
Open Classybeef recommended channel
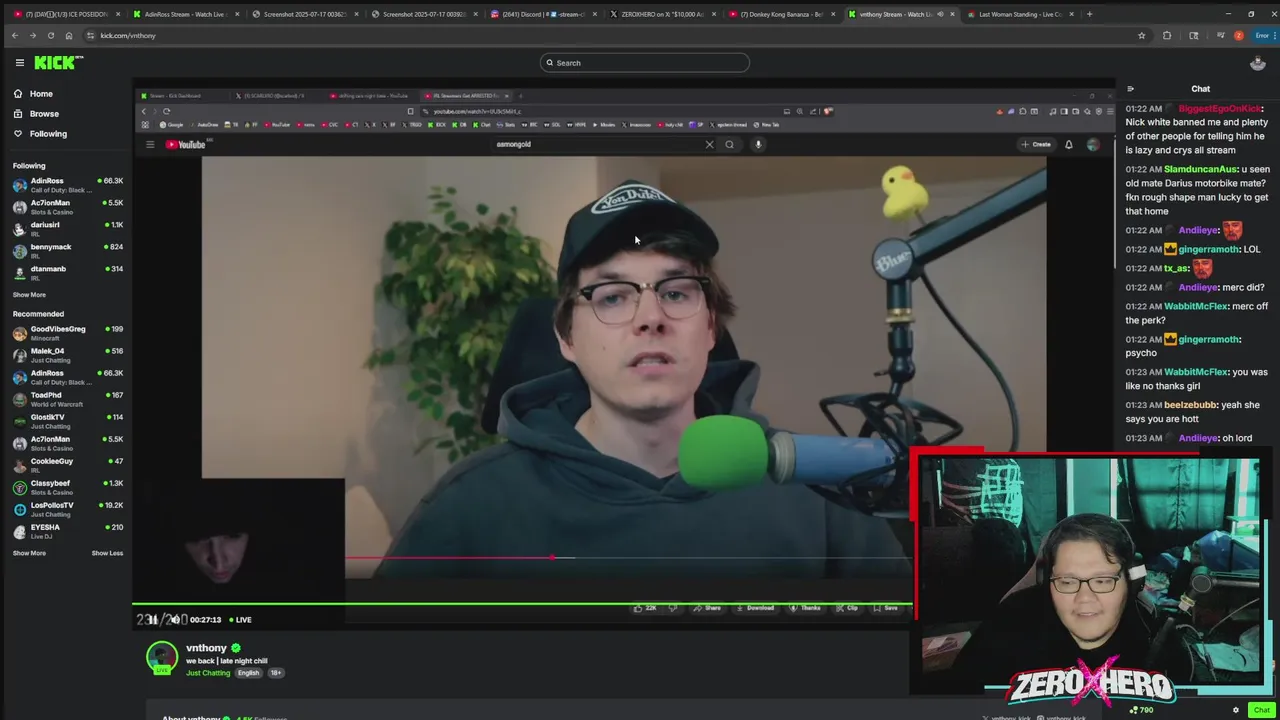click(x=68, y=487)
